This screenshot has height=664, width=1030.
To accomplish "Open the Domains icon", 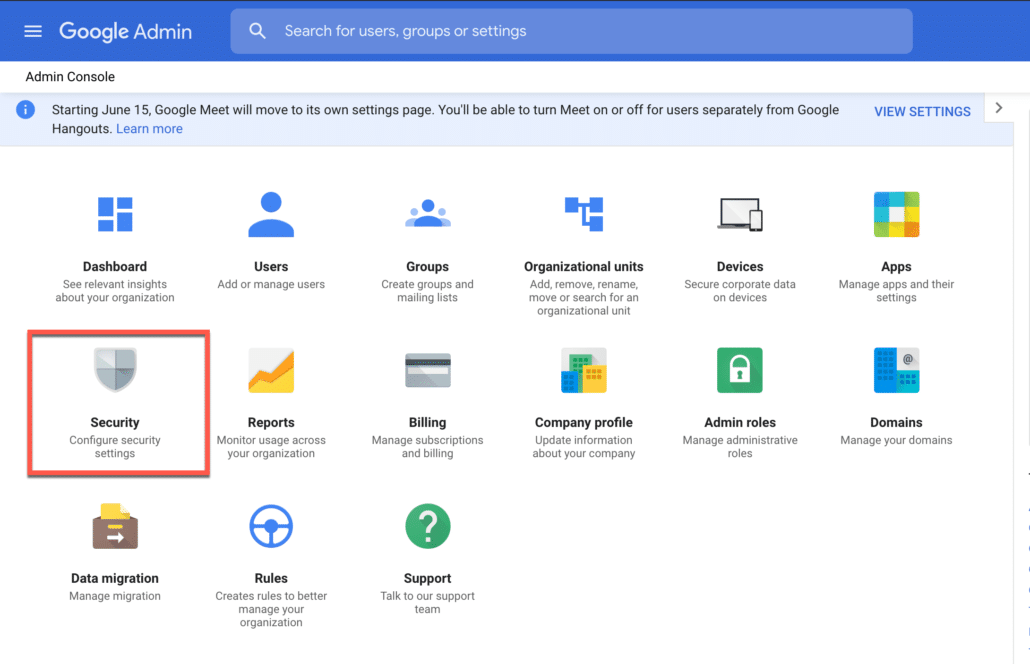I will (897, 370).
